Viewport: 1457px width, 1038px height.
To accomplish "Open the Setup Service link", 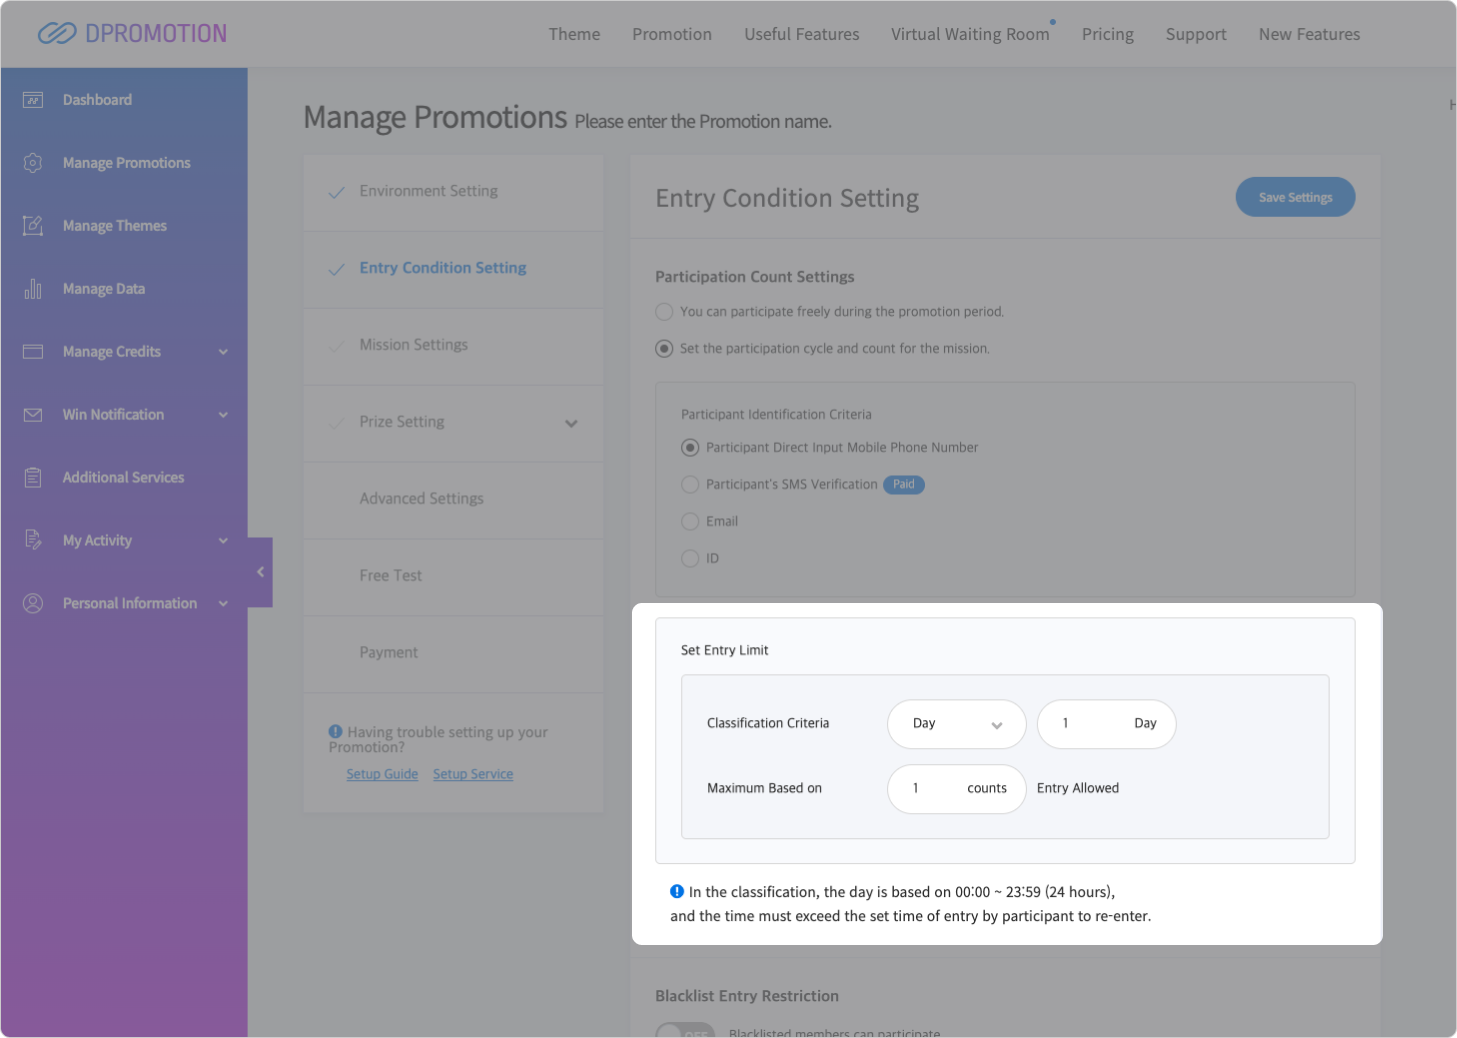I will point(473,774).
